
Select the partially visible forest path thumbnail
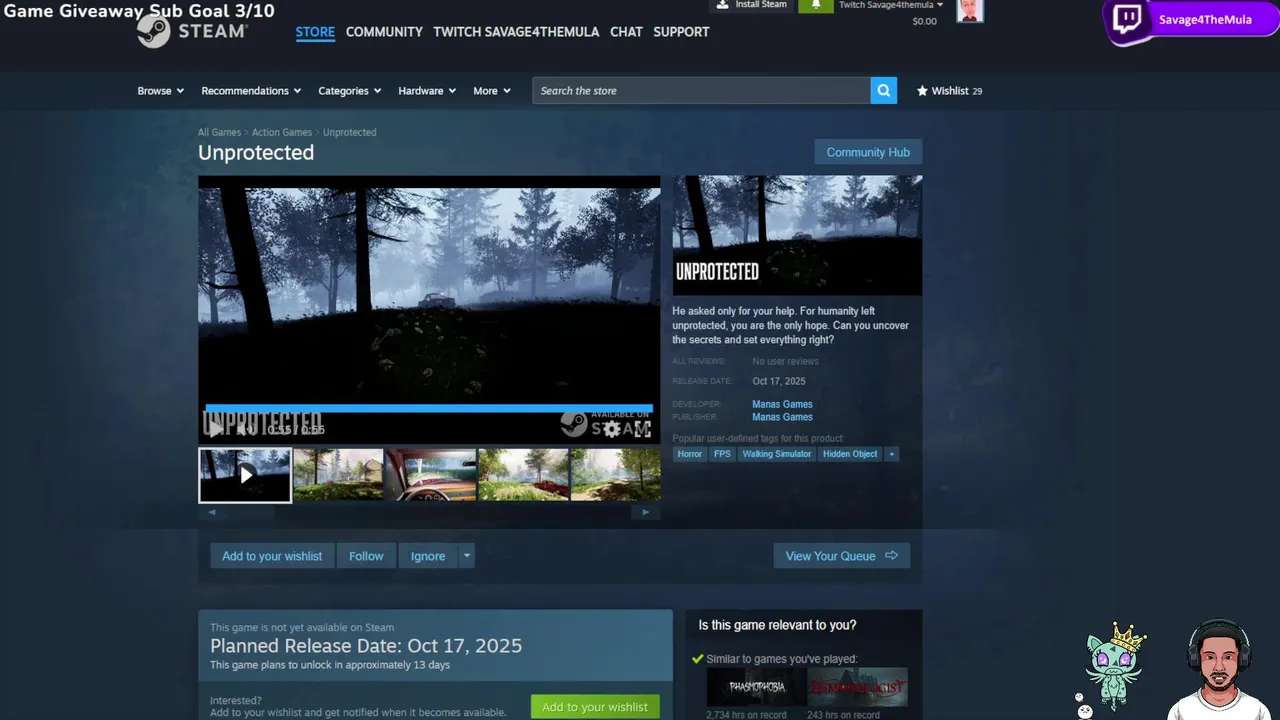pyautogui.click(x=616, y=475)
